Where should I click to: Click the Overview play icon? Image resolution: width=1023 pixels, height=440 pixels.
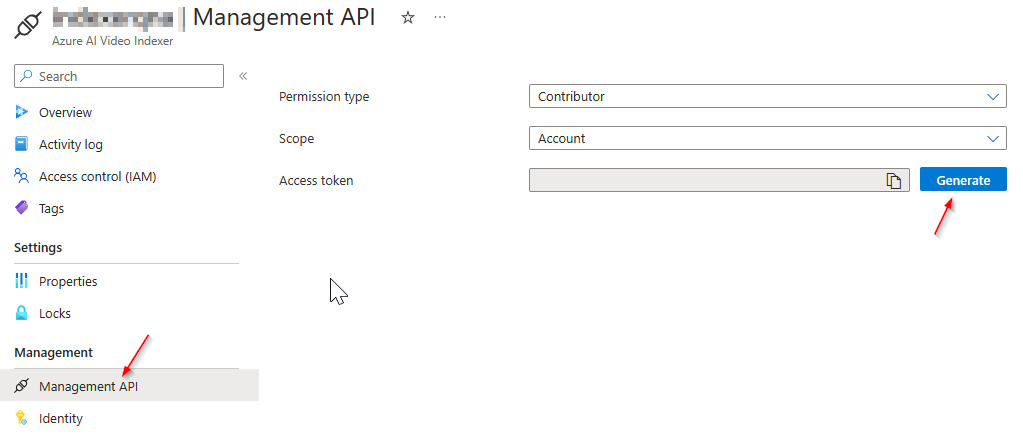(22, 112)
